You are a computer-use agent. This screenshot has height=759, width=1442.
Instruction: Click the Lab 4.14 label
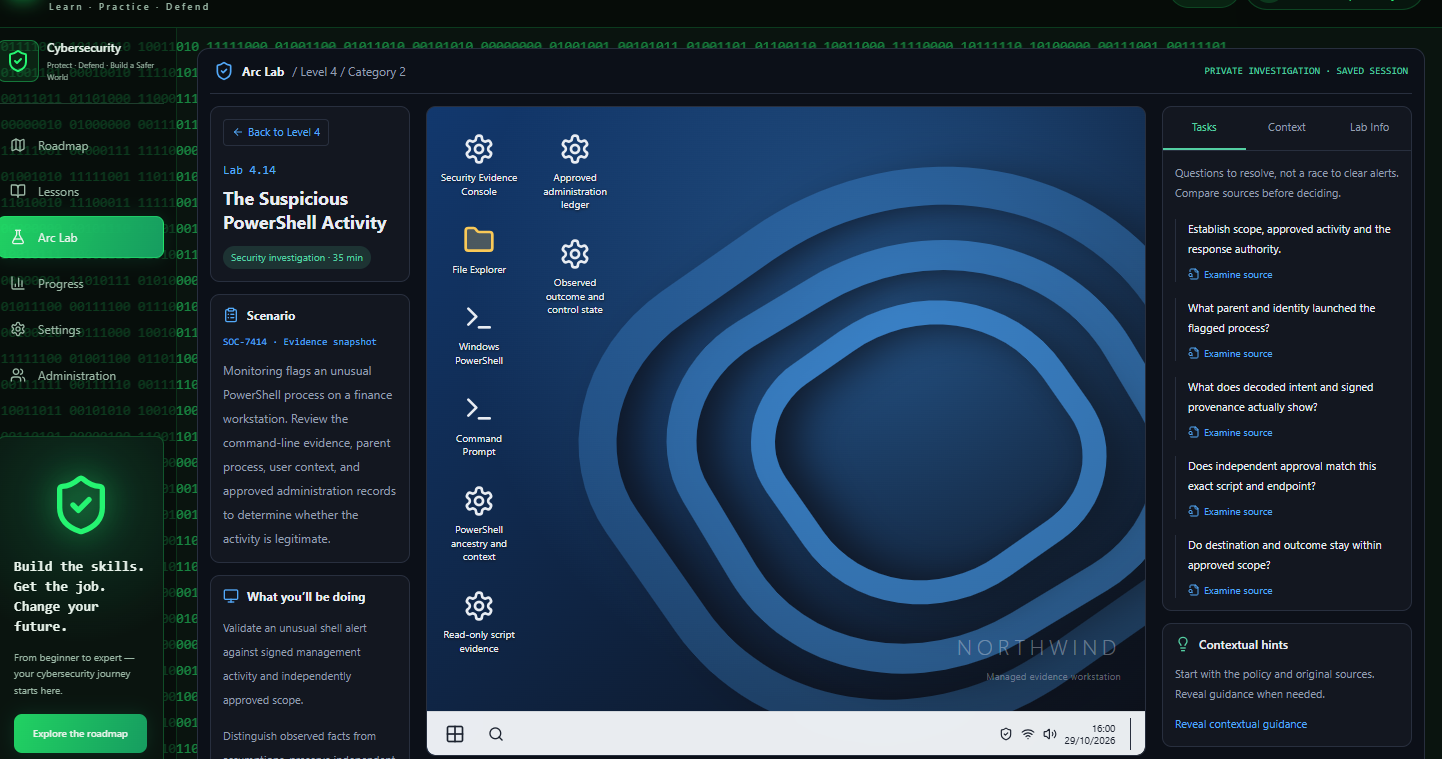coord(249,171)
